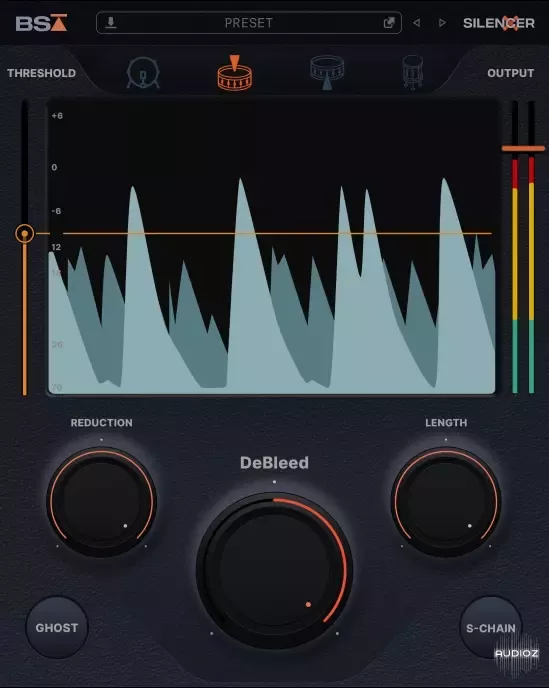Click the Threshold slider handle
Screen dimensions: 549x688
pos(25,233)
